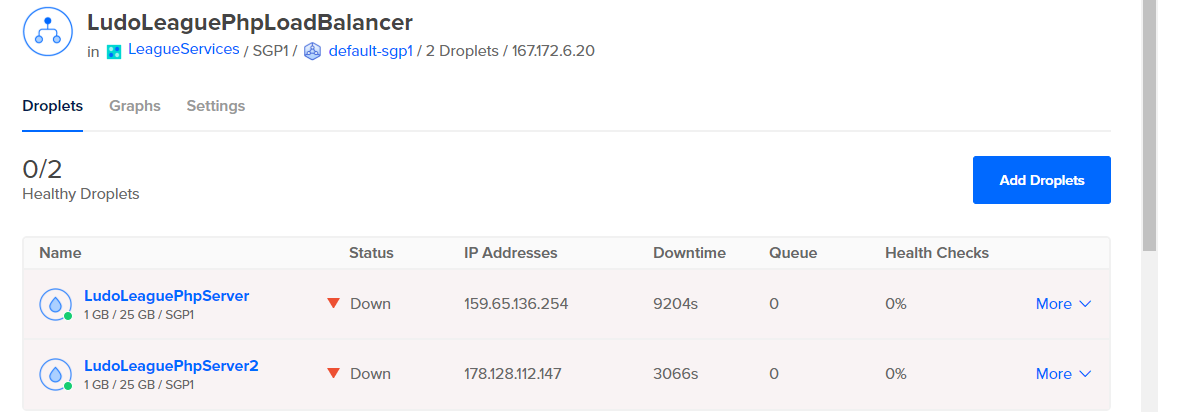1199x412 pixels.
Task: Click green status dot on LudoLeaguePhpServer2 icon
Action: 68,386
